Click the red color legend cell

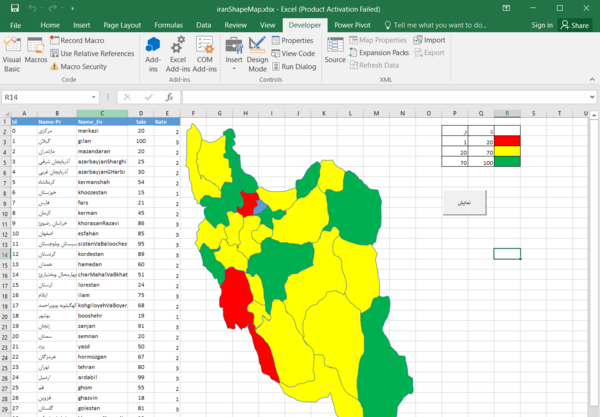coord(507,141)
